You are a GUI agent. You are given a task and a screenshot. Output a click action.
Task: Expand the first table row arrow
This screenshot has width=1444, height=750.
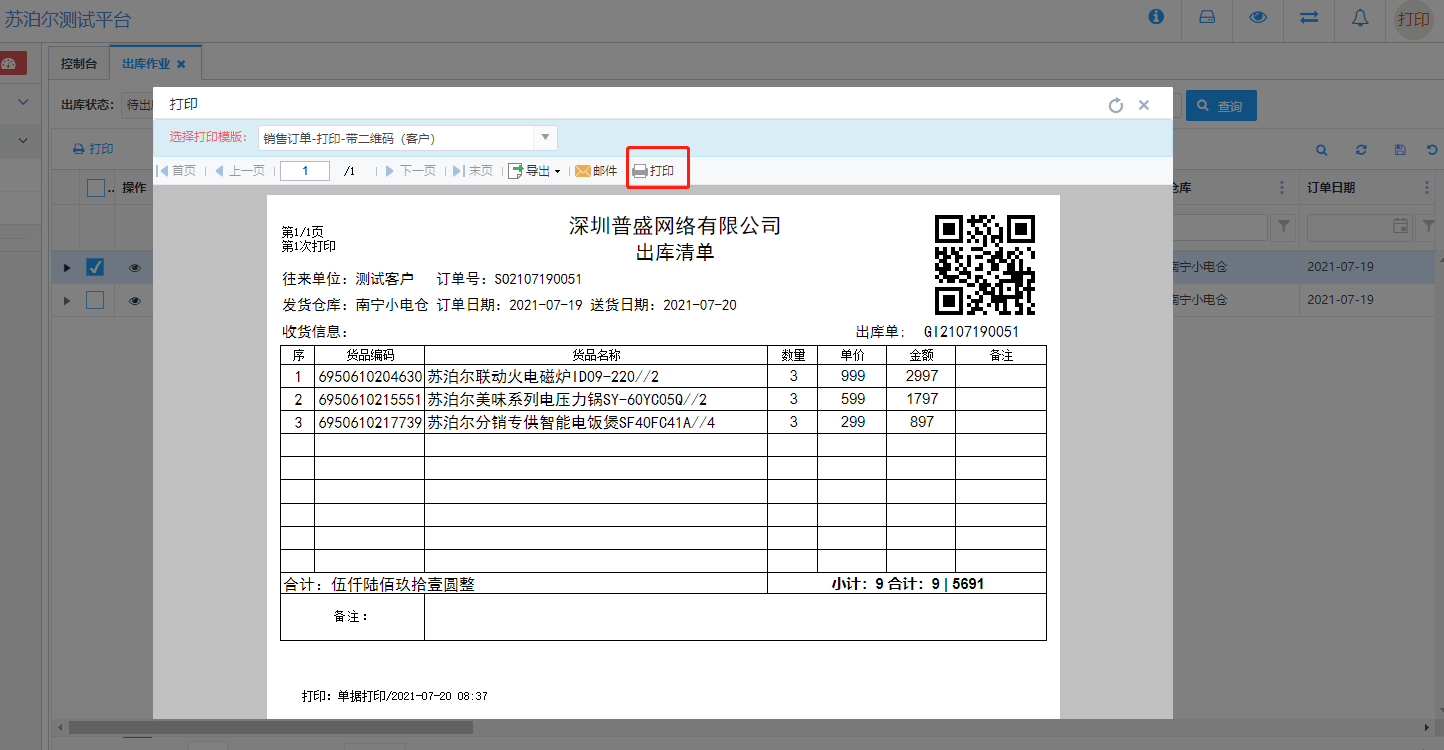tap(67, 267)
